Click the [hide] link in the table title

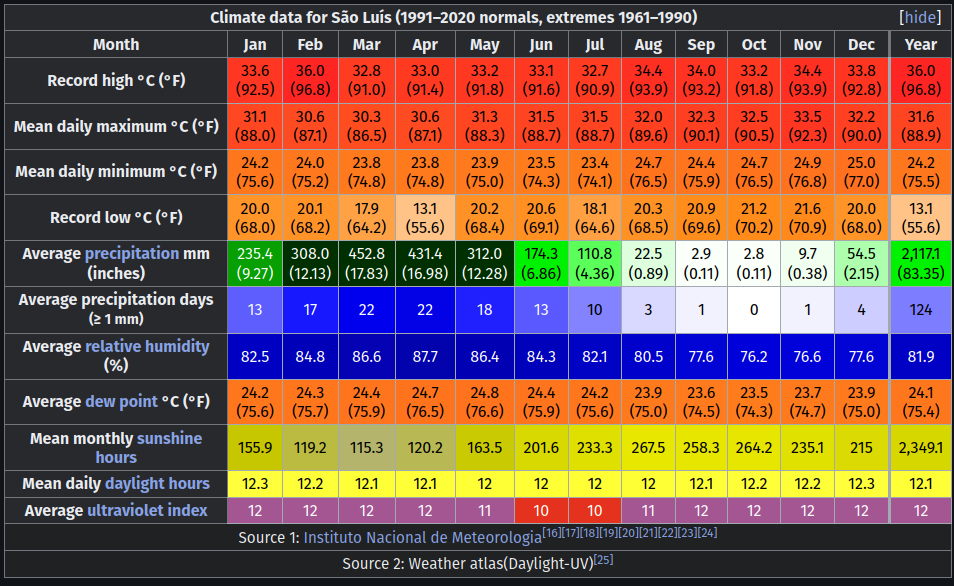click(920, 17)
